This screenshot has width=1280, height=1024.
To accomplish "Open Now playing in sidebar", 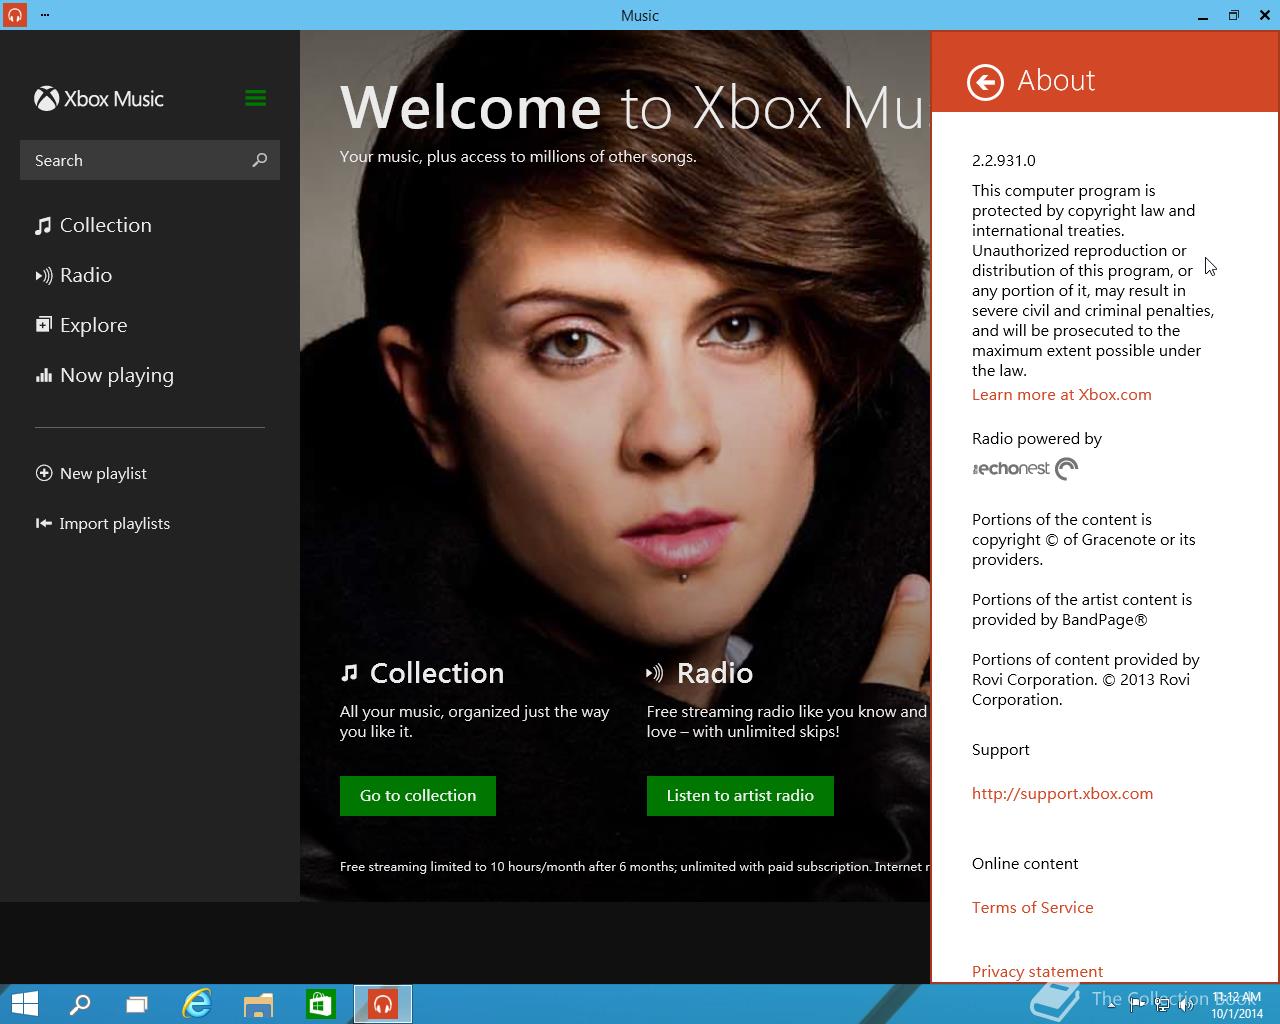I will 105,375.
